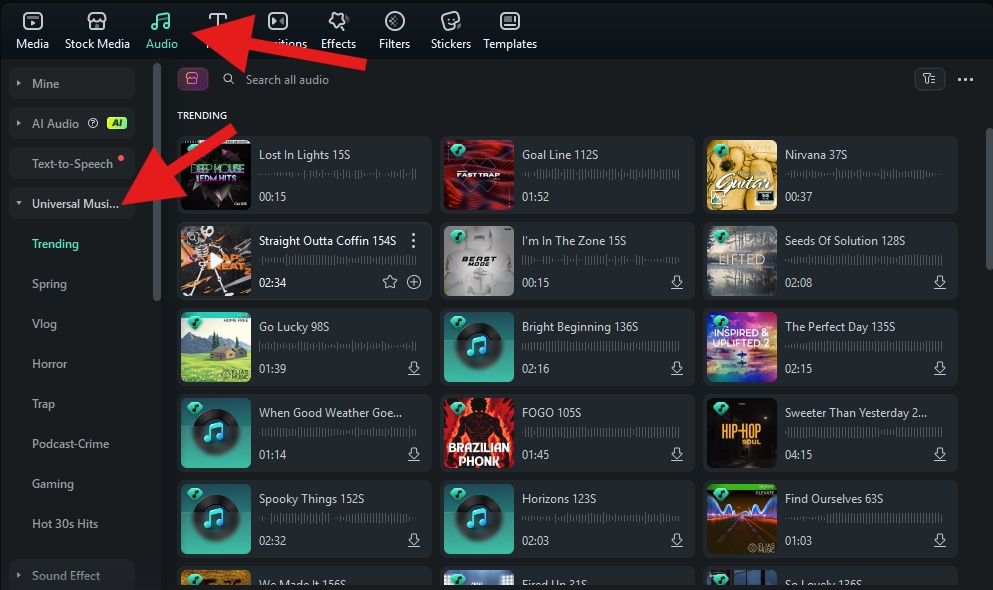Click the audio store icon beside search
The image size is (993, 590).
pos(193,79)
